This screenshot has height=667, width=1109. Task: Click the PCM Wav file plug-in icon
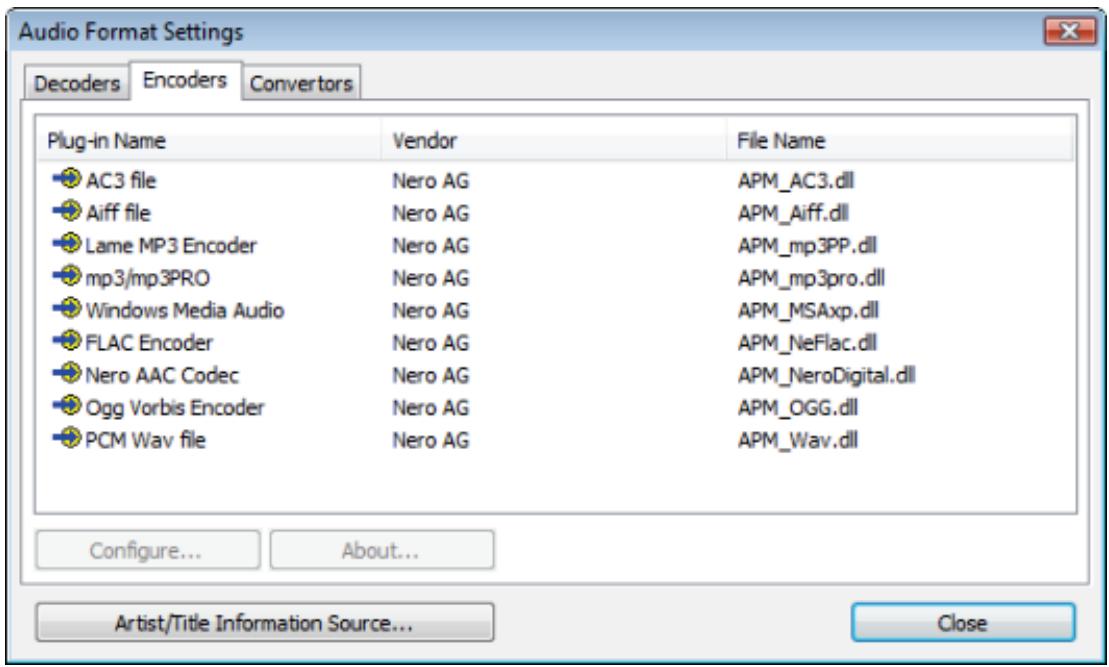(67, 439)
